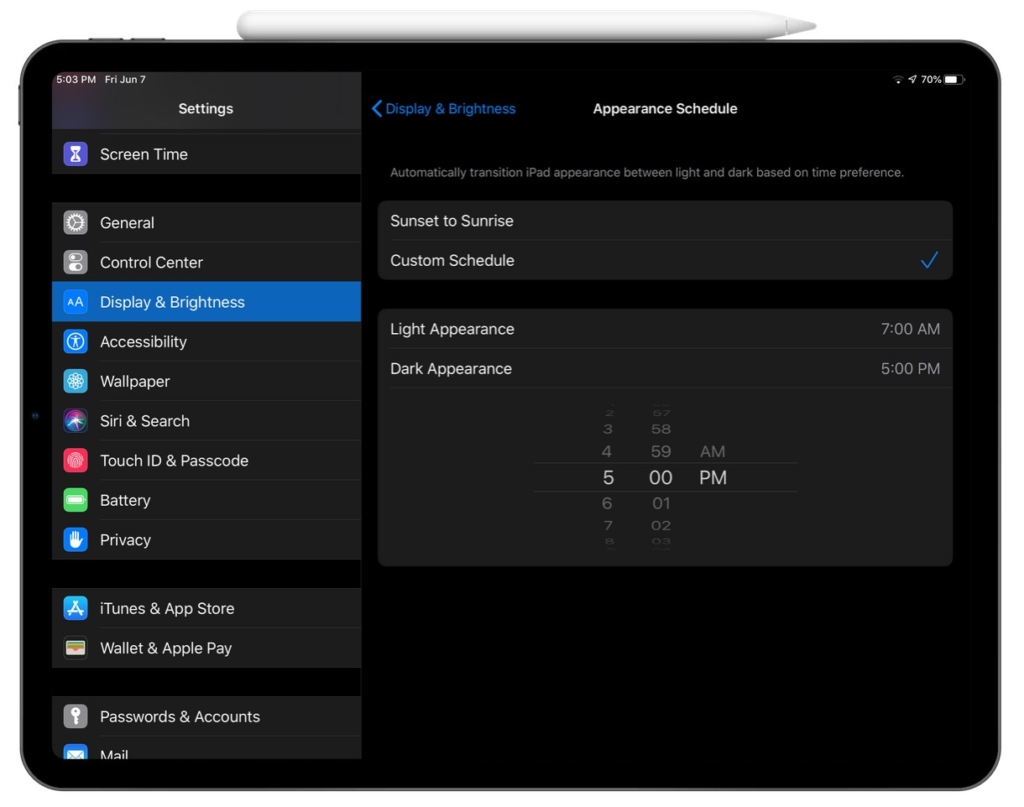Select AM on the time picker wheel
This screenshot has width=1024, height=807.
tap(712, 452)
